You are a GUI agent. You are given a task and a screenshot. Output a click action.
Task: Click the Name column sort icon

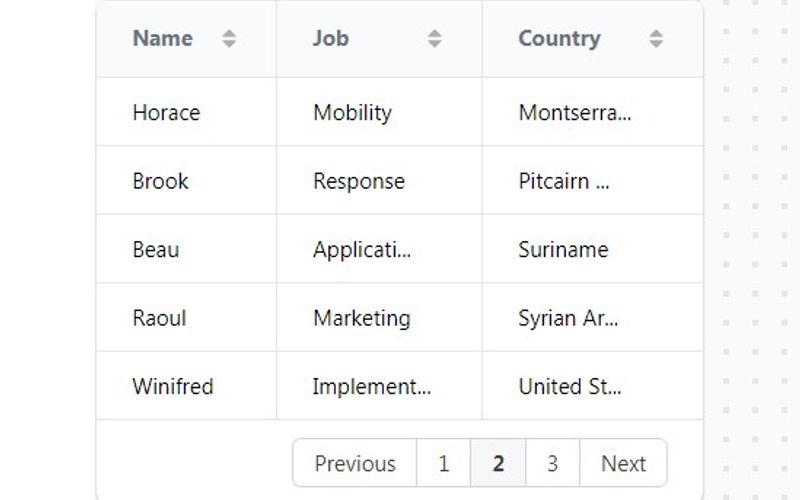click(x=229, y=39)
